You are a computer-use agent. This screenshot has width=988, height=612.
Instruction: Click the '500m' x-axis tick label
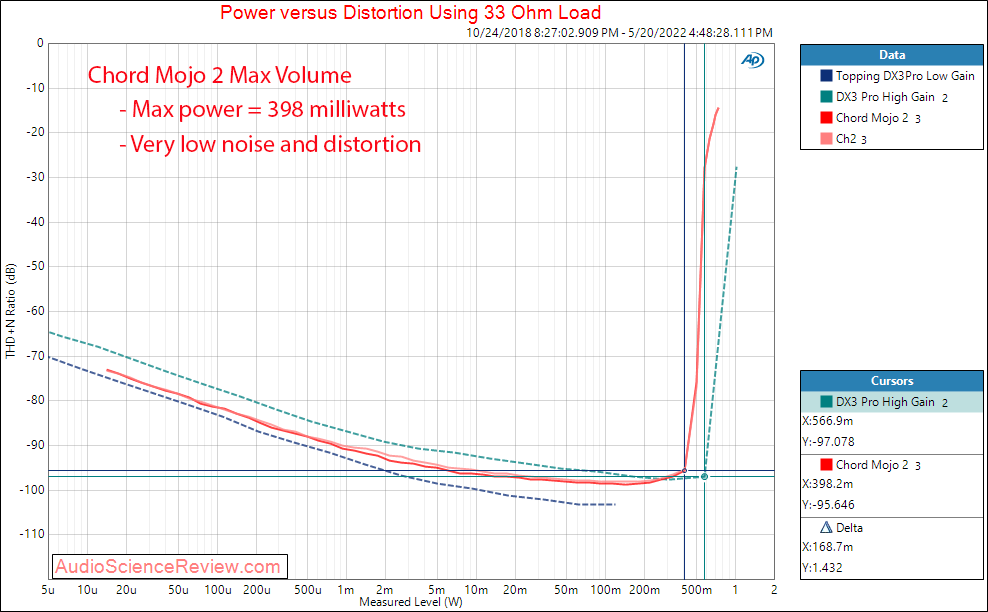click(x=697, y=590)
